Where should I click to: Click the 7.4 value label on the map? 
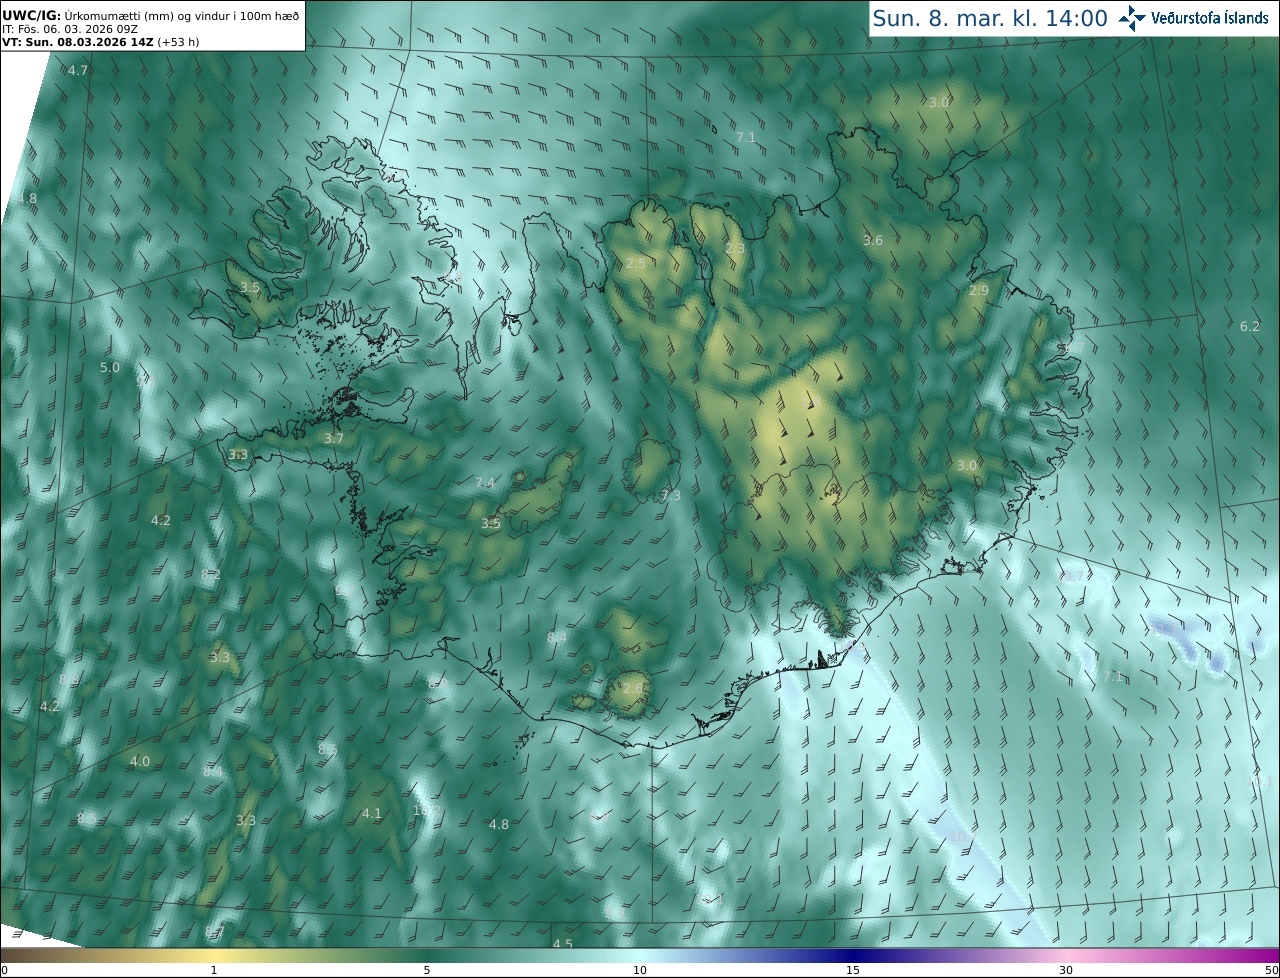(x=485, y=483)
